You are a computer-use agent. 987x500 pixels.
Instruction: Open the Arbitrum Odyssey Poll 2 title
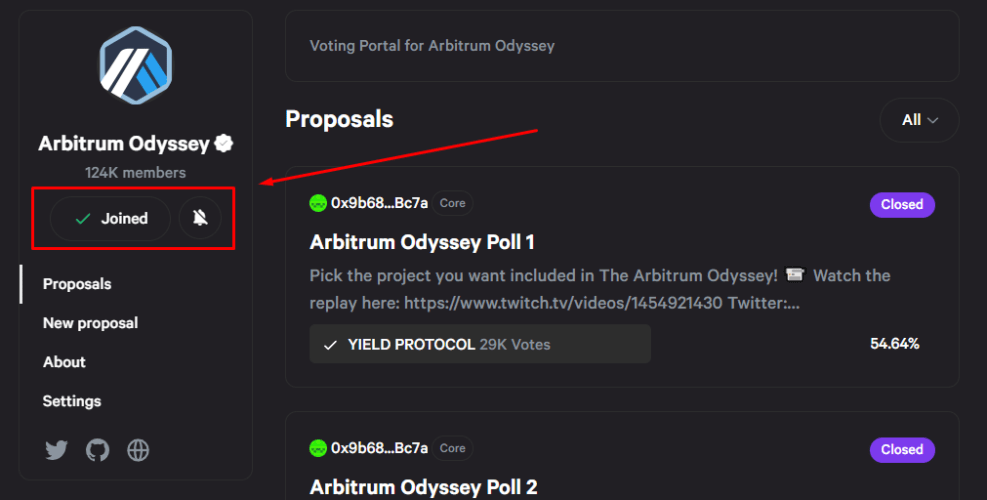(424, 487)
